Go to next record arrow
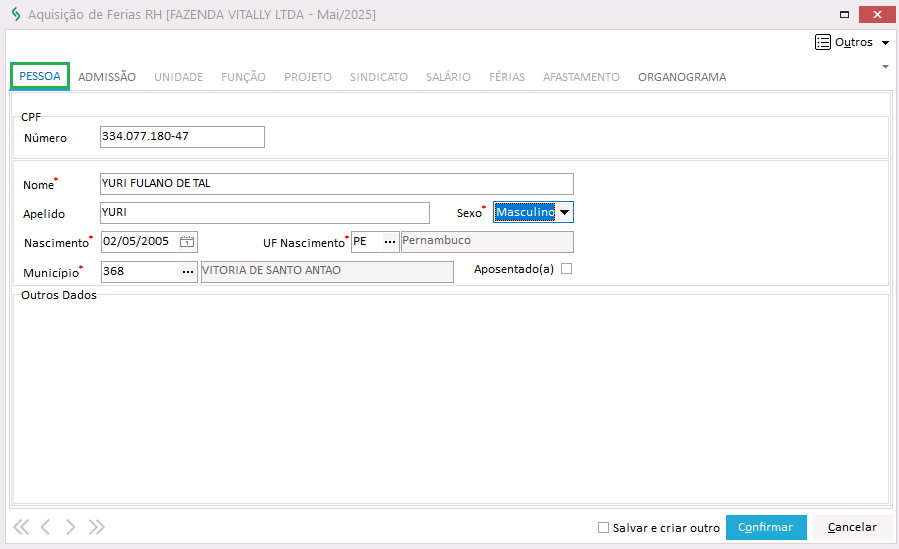Screen dimensions: 899x549 click(70, 527)
